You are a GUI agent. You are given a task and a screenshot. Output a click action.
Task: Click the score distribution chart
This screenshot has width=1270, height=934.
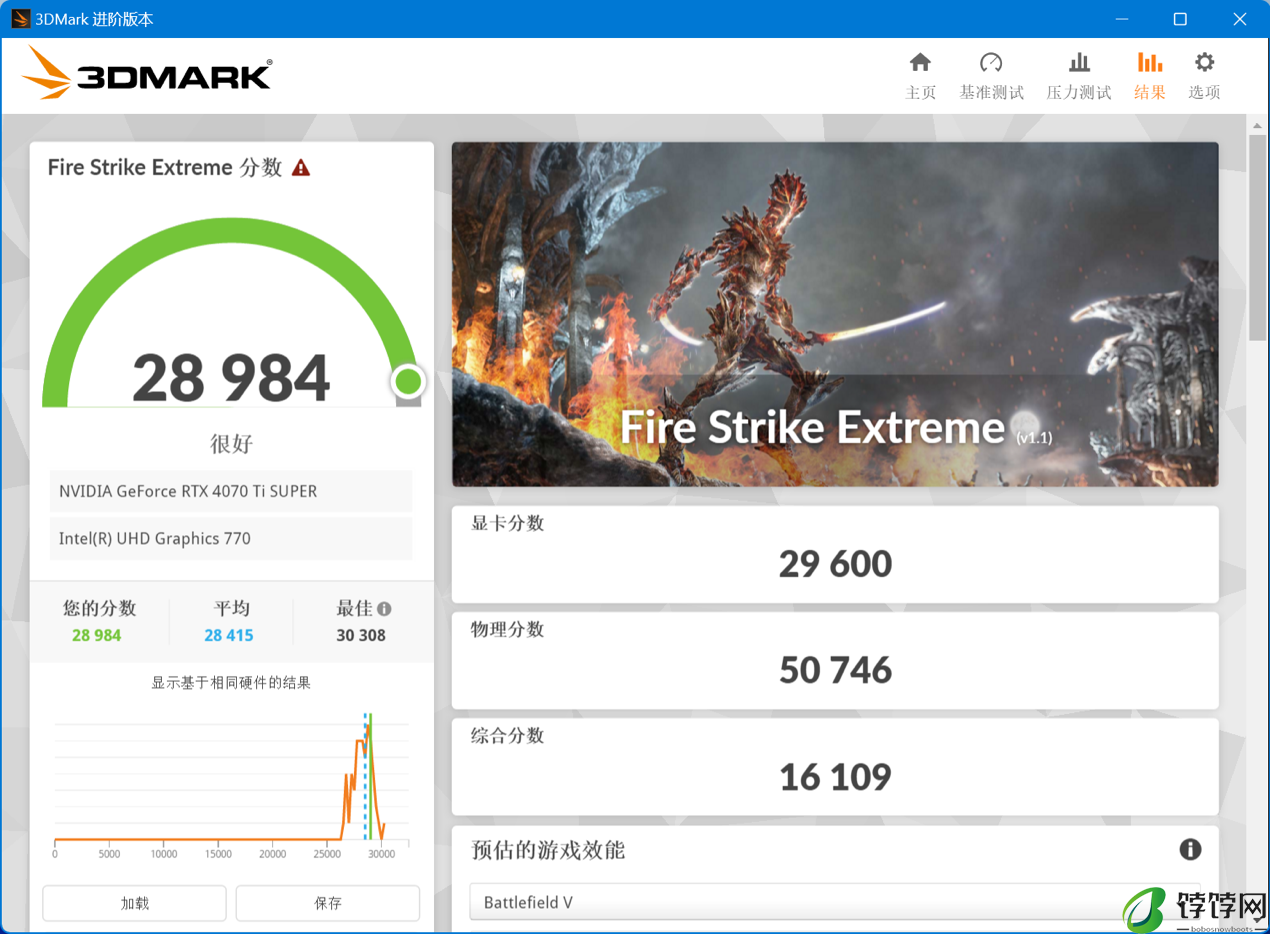tap(231, 784)
